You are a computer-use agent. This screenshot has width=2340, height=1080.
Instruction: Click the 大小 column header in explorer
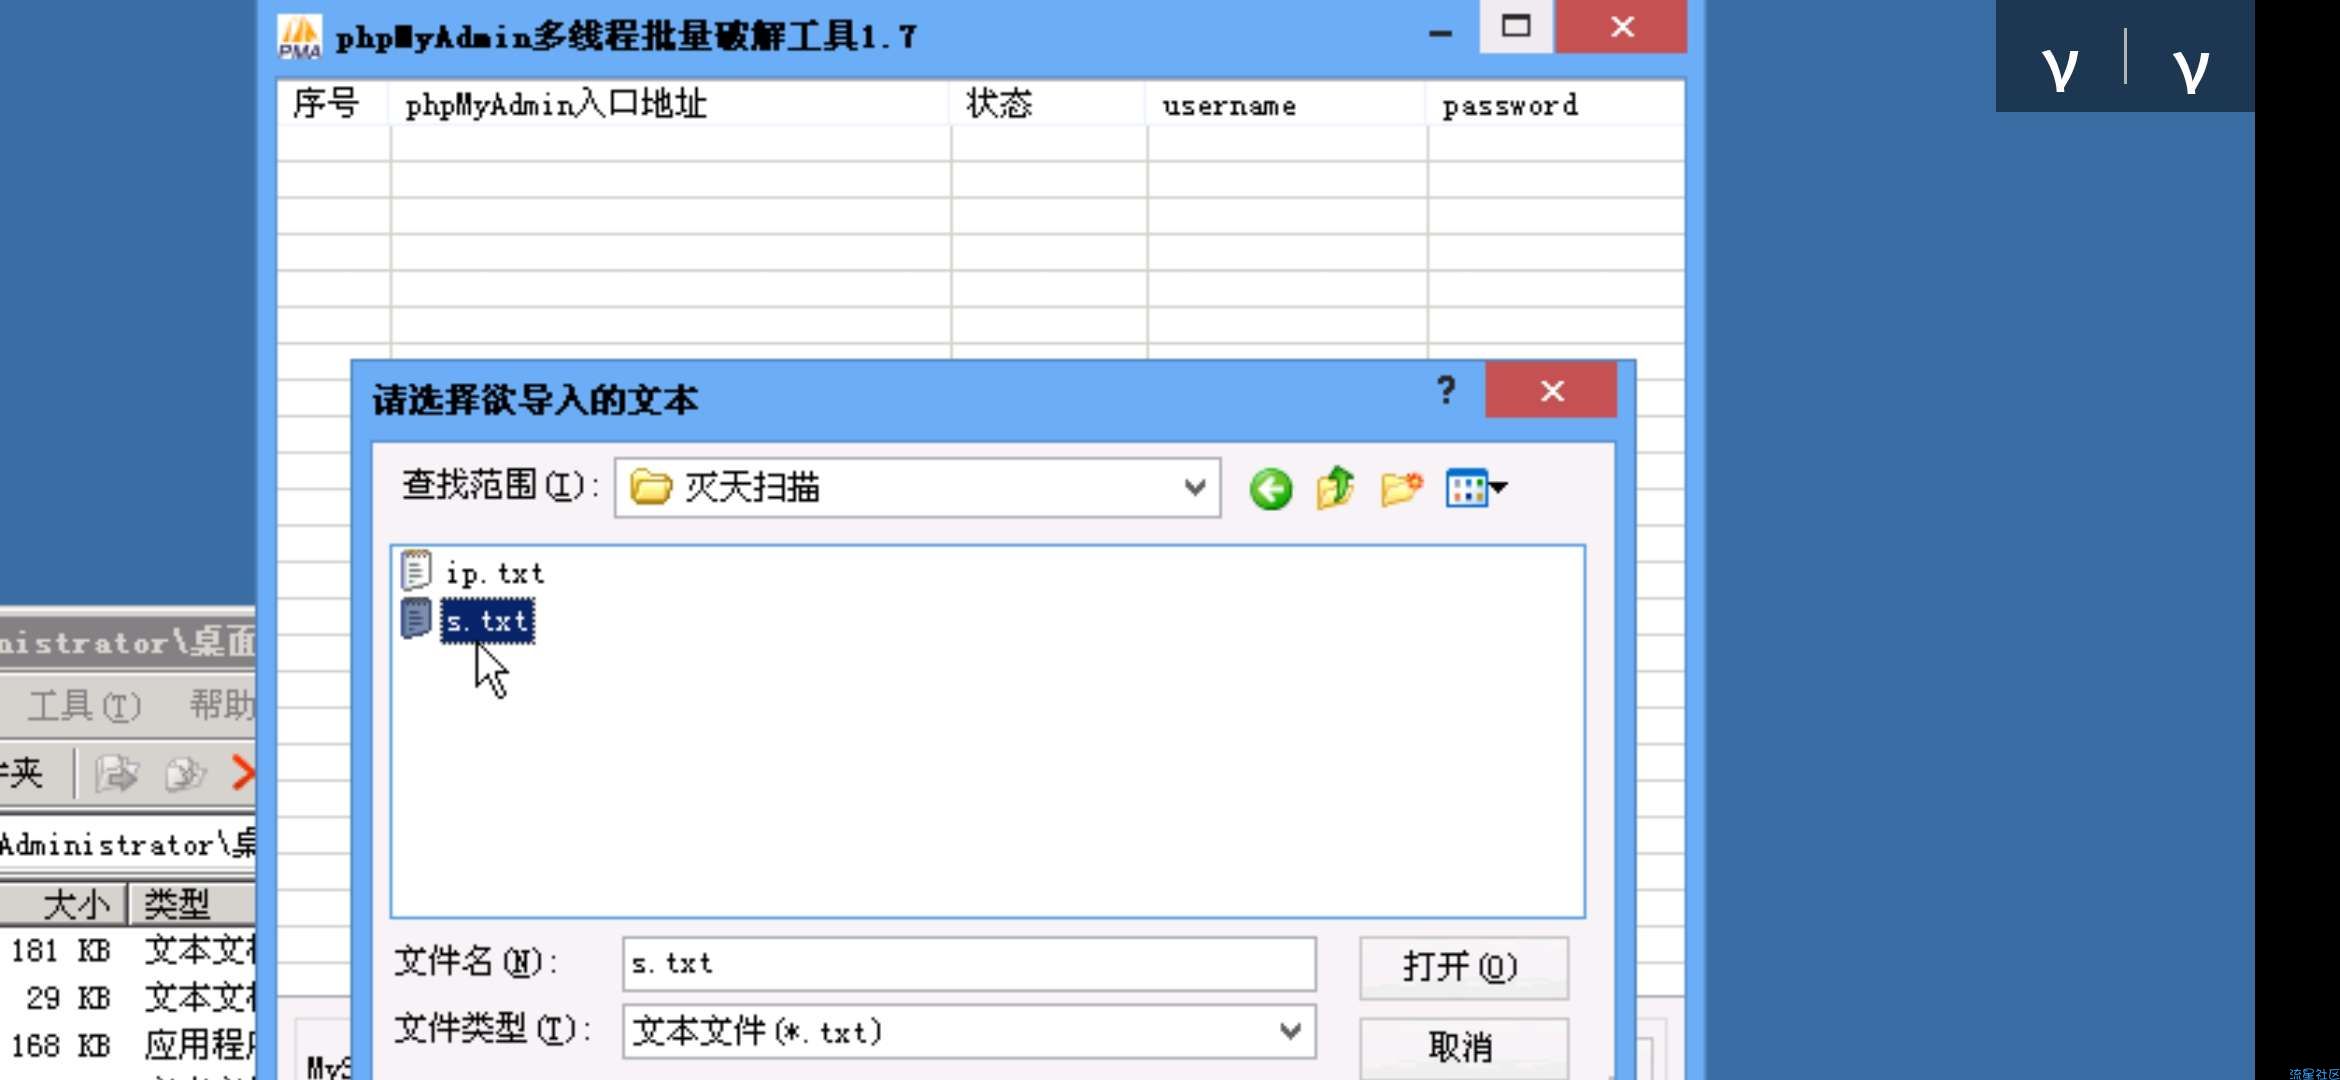[x=66, y=905]
